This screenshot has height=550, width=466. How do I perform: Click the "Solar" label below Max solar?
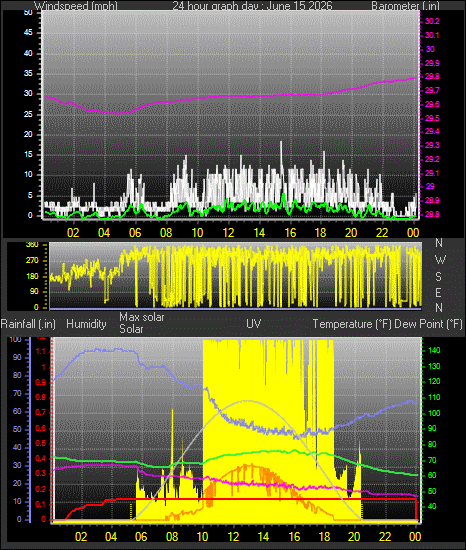[131, 329]
